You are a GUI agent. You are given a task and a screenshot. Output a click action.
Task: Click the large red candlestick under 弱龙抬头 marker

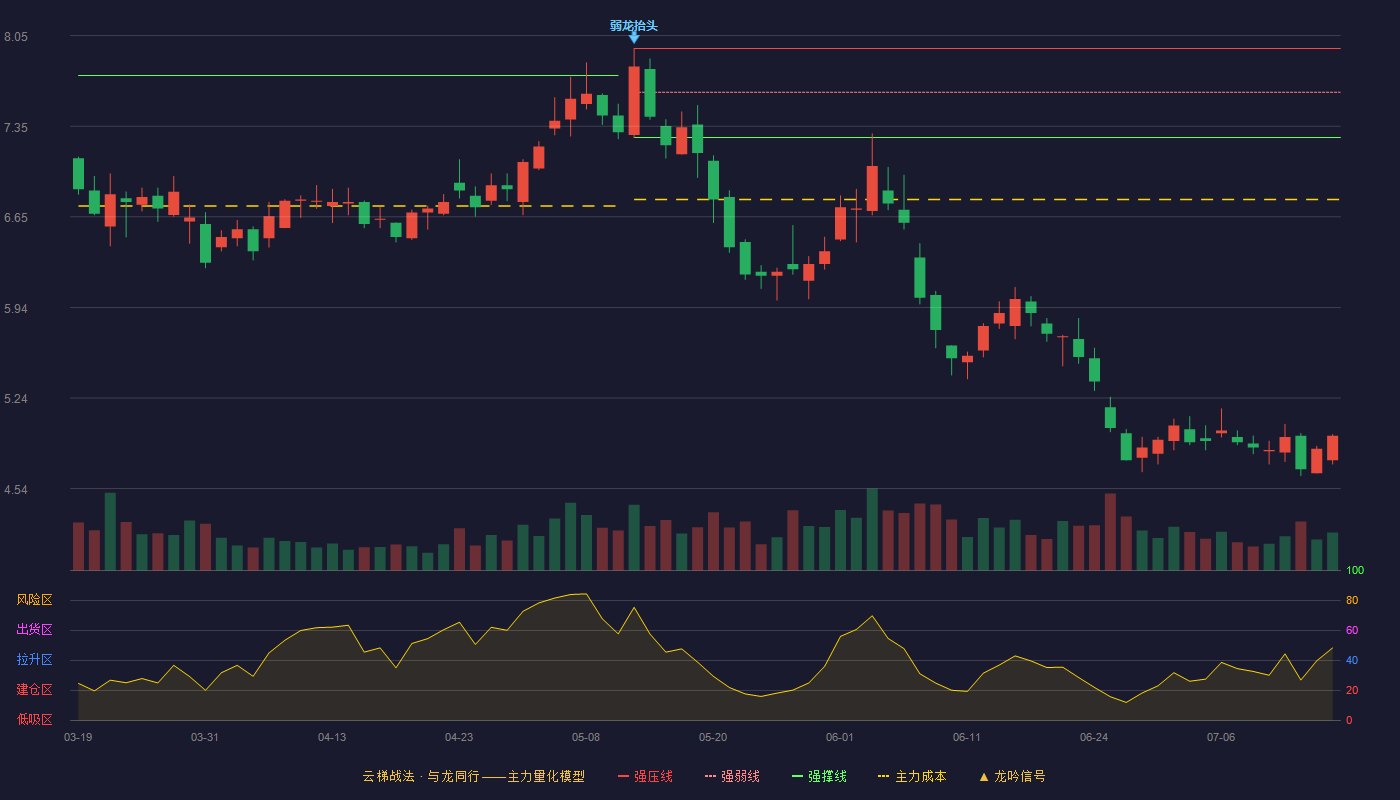634,100
